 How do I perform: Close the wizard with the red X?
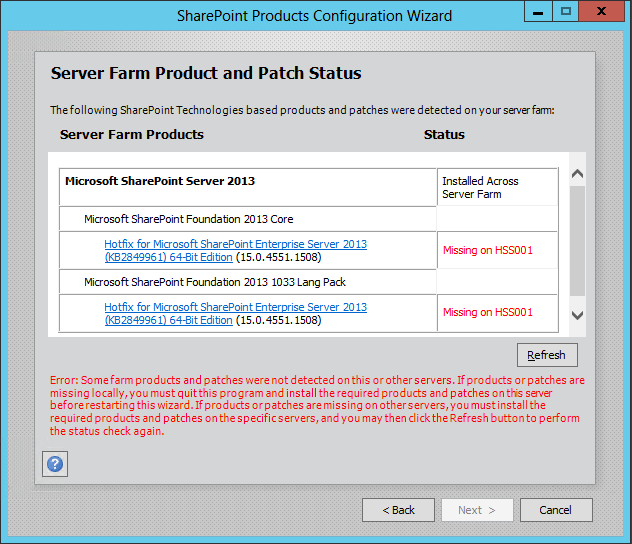(601, 12)
